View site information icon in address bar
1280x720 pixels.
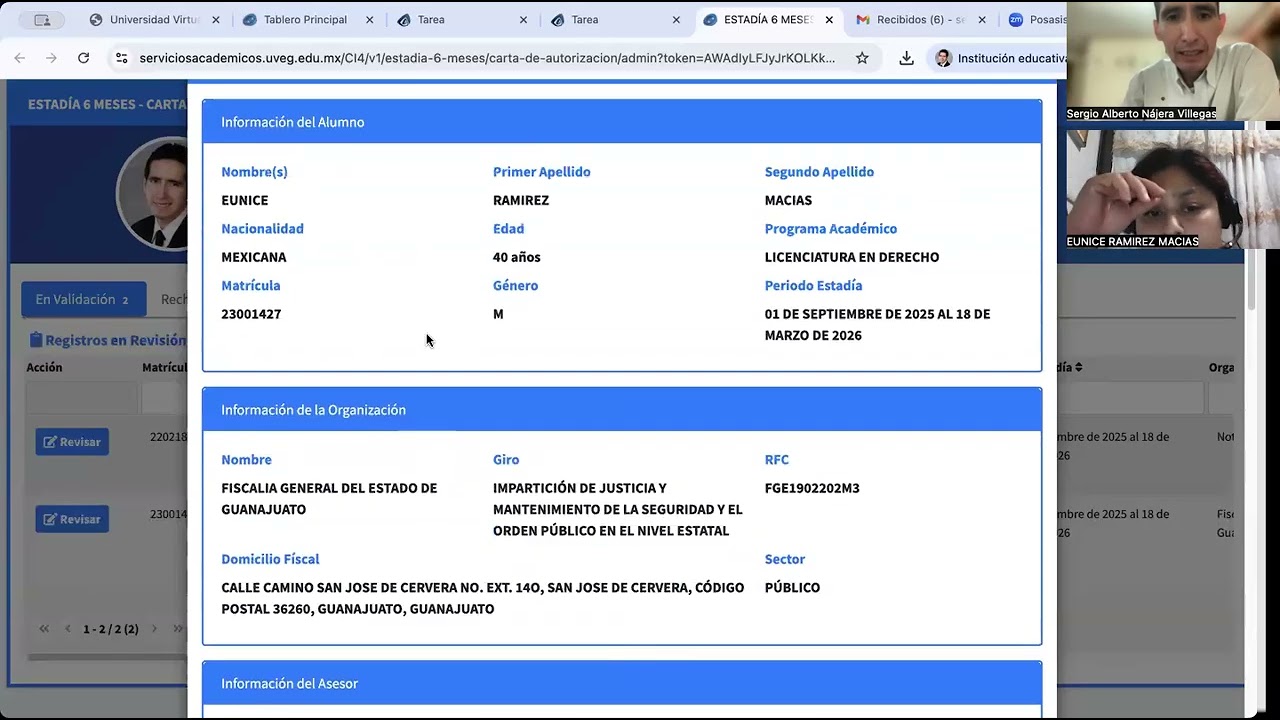point(122,58)
